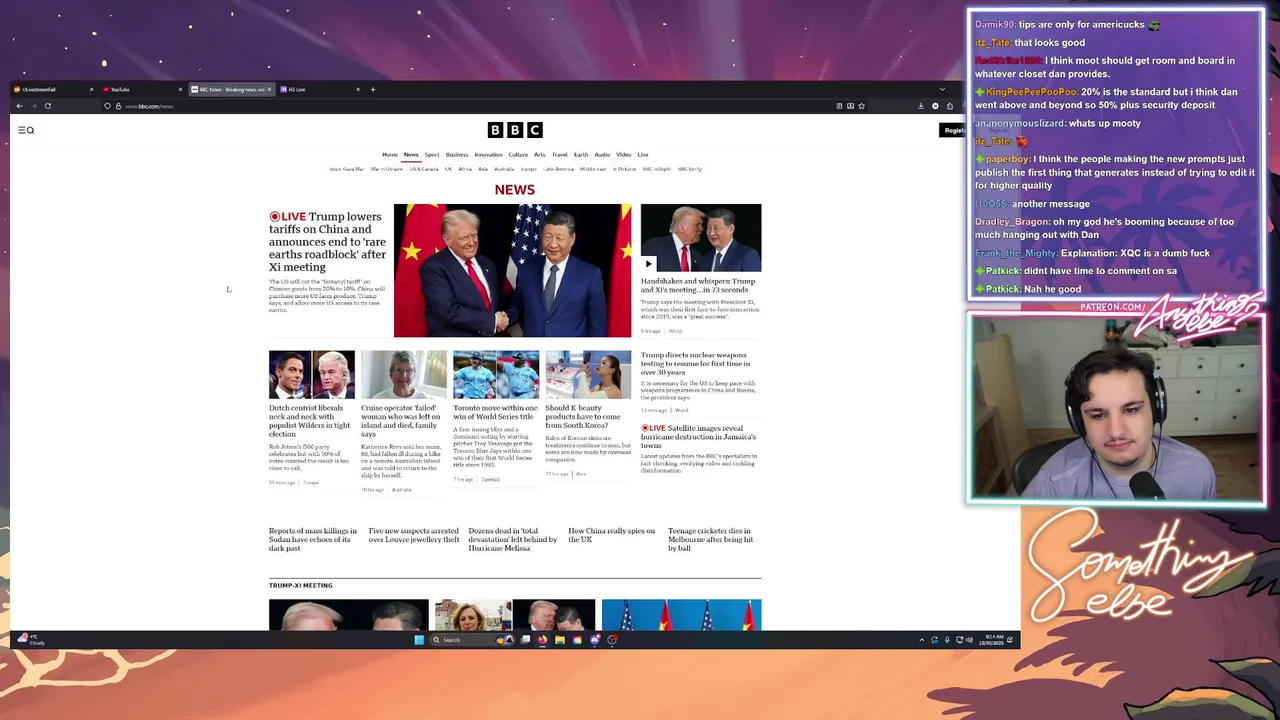Expand the list all tabs dropdown
The width and height of the screenshot is (1280, 720).
[x=942, y=90]
